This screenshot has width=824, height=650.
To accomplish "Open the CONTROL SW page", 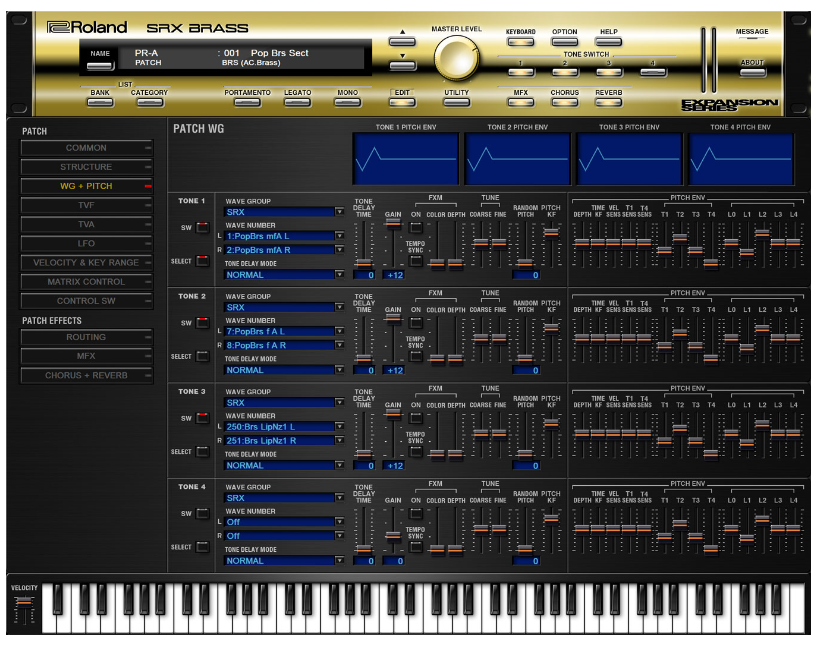I will [87, 301].
